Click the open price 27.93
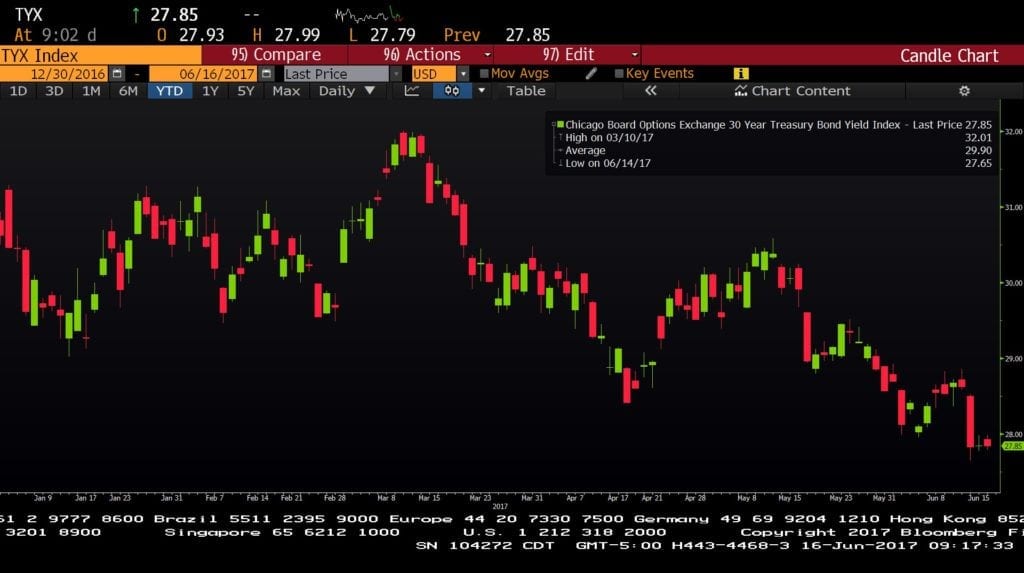This screenshot has width=1024, height=573. 201,35
